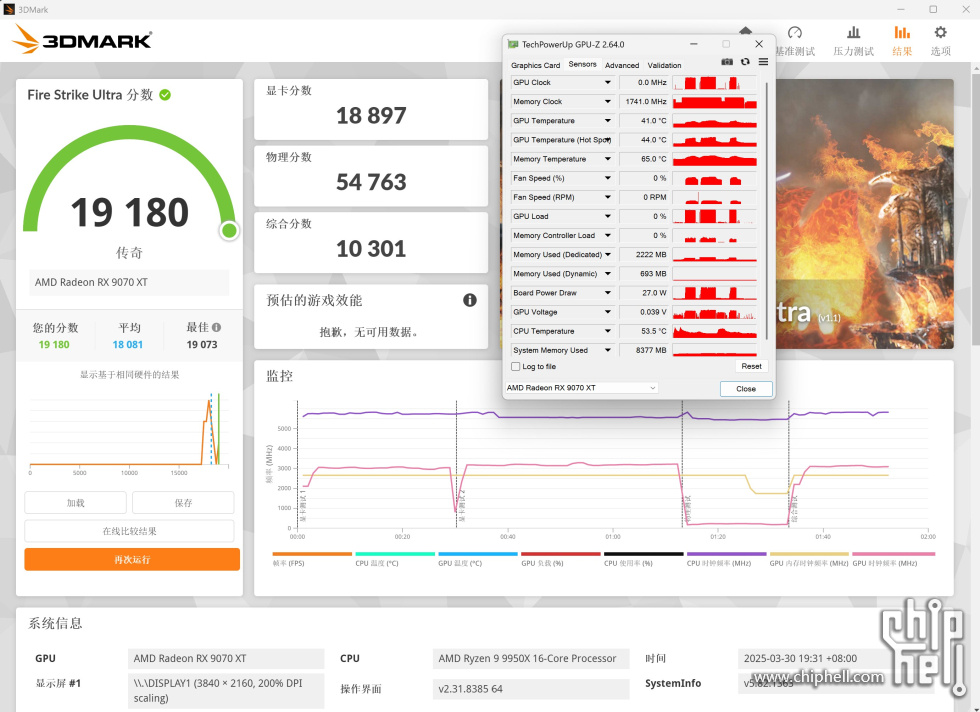The image size is (980, 712).
Task: Expand the Fan Speed (%) sensor dropdown
Action: coord(608,178)
